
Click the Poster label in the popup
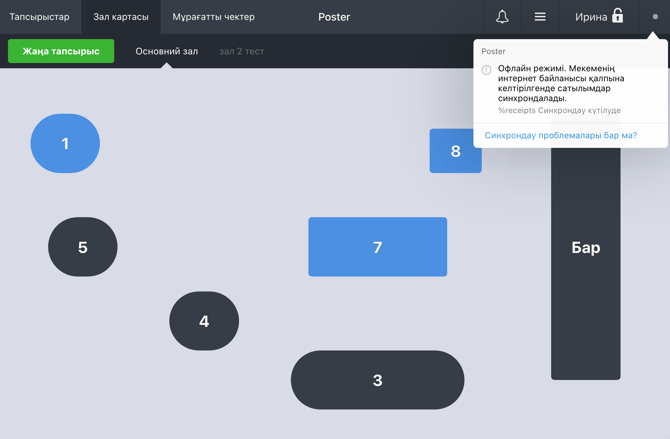(493, 51)
